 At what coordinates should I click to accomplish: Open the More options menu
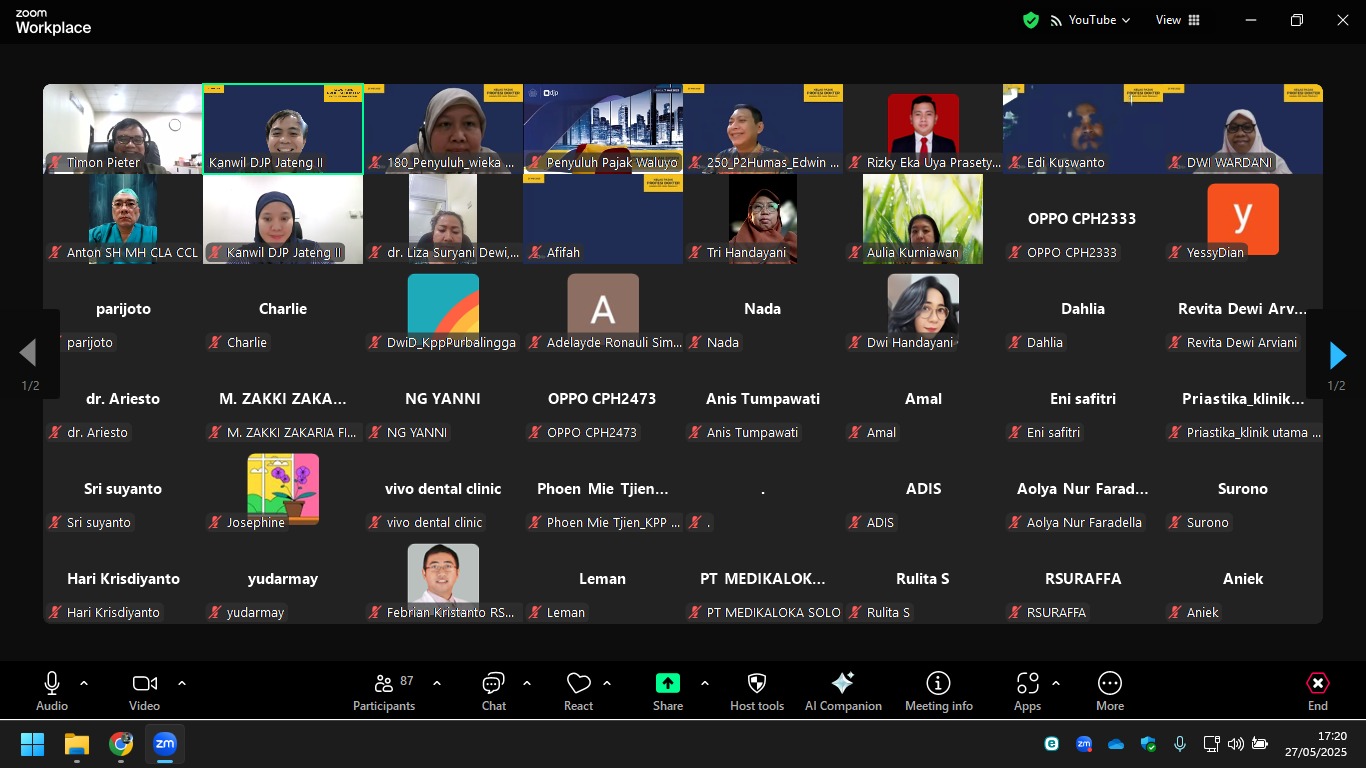[1109, 691]
